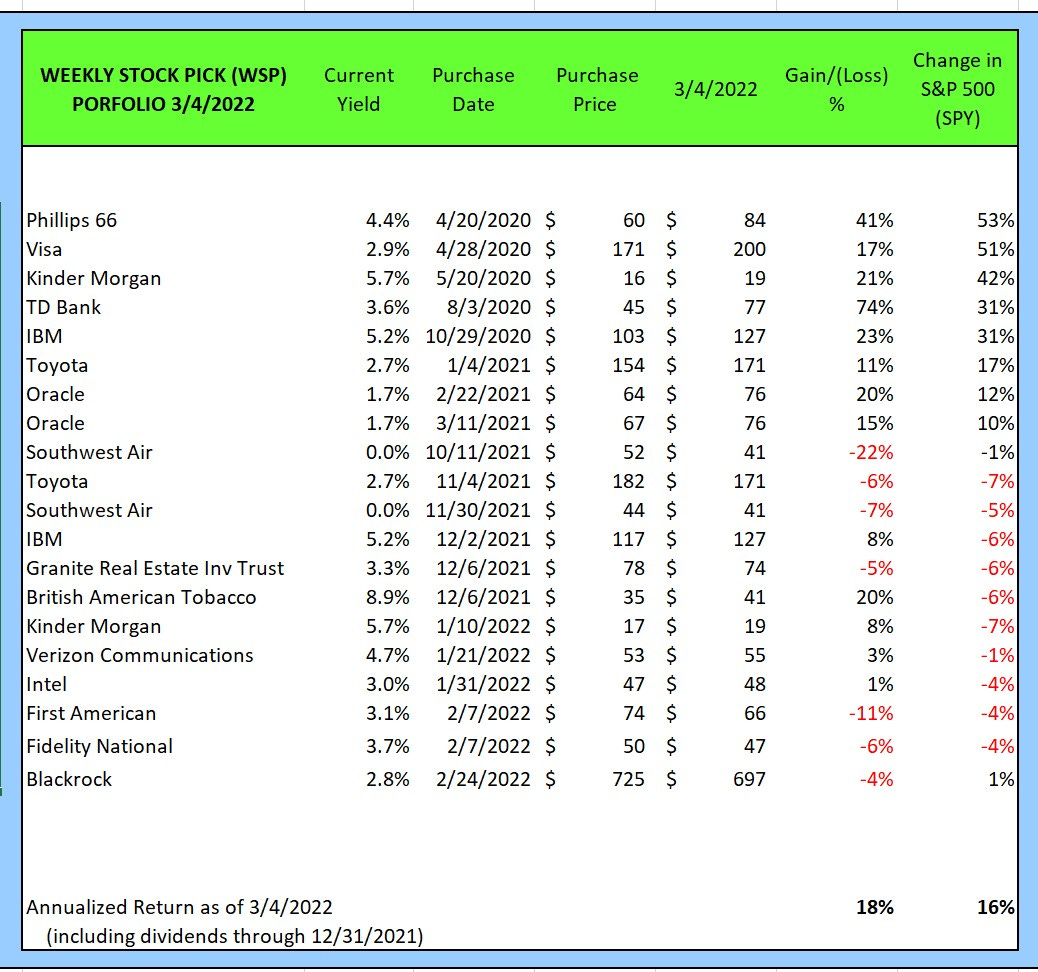Select 'Annualized Return as of 3/4/2022' label
Viewport: 1038px width, 972px height.
click(x=179, y=907)
